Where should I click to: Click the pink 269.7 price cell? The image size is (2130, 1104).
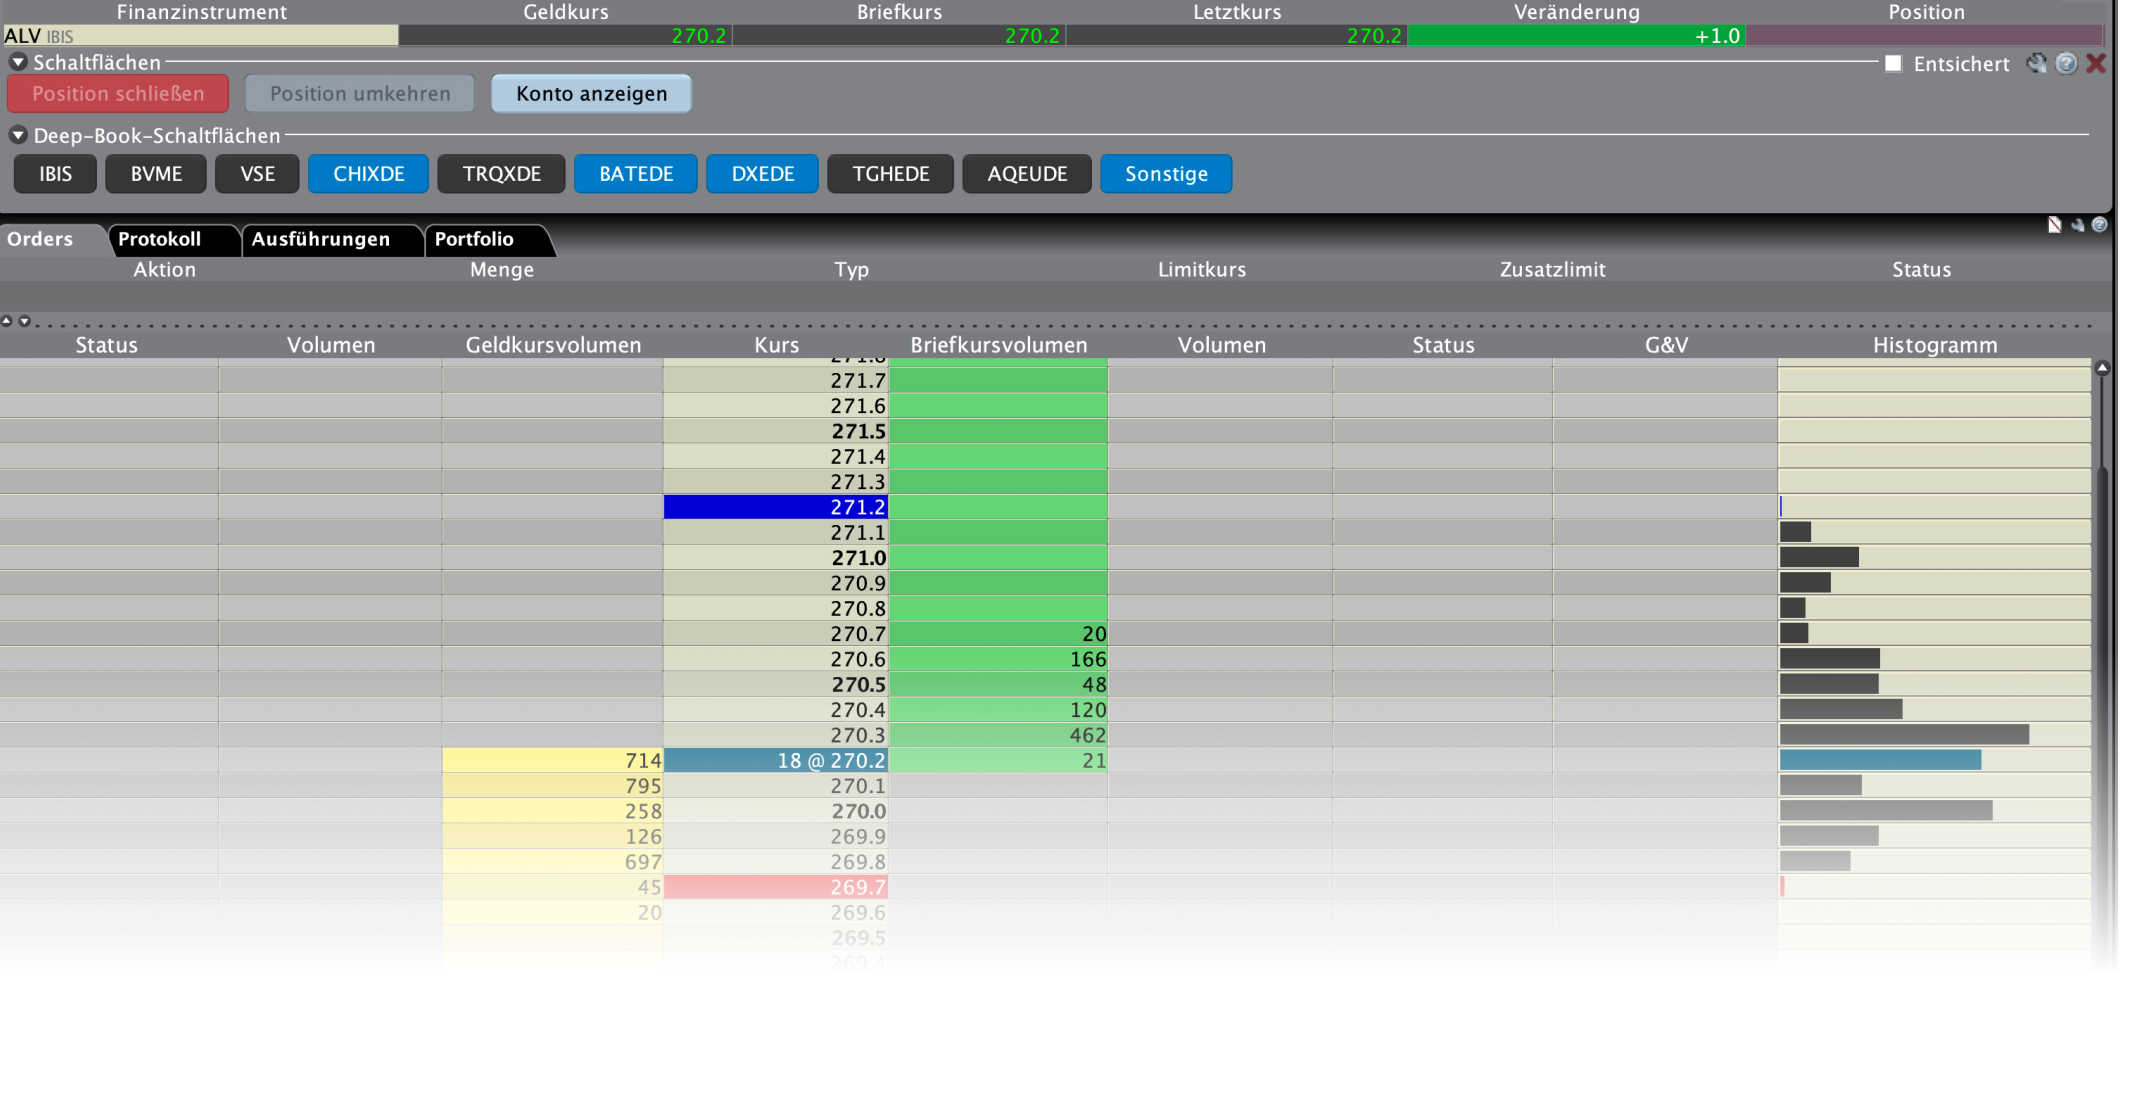(x=776, y=887)
